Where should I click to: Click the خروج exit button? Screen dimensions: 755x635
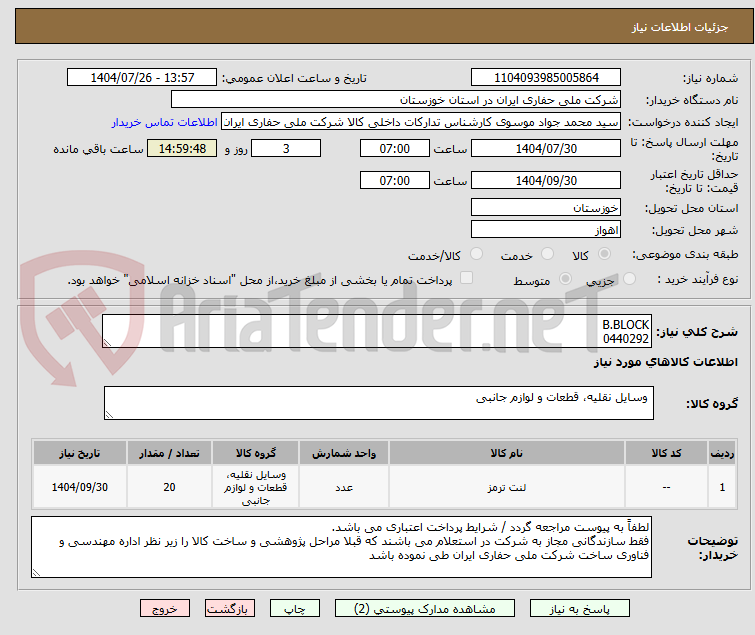point(165,609)
